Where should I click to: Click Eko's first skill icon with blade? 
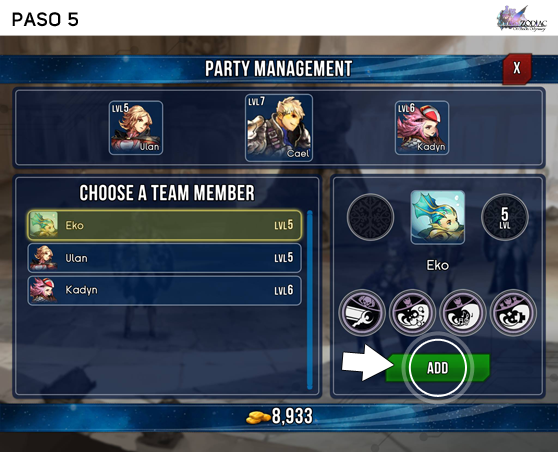coord(362,313)
